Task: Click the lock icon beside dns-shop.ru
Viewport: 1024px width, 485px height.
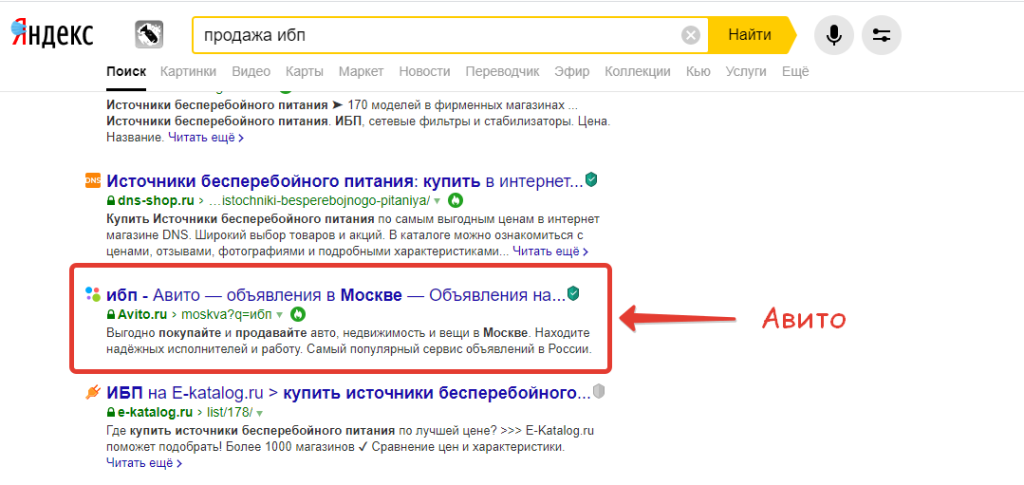Action: pyautogui.click(x=110, y=200)
